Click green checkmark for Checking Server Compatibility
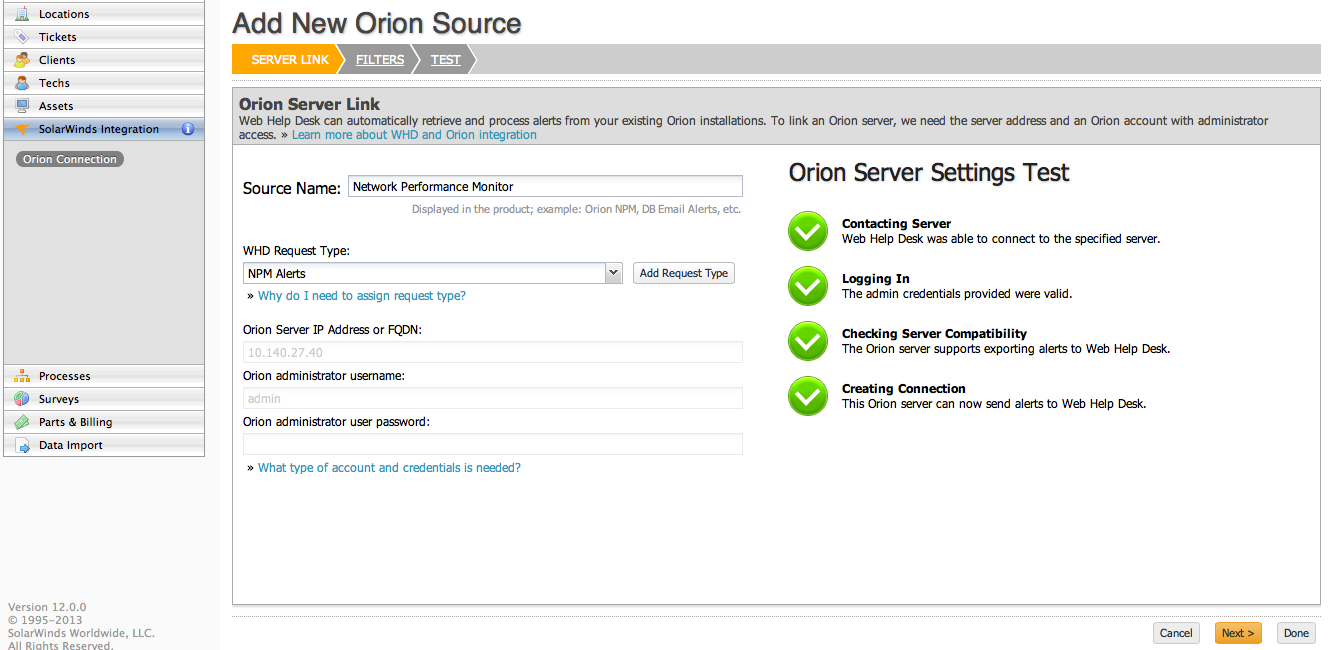 point(808,341)
